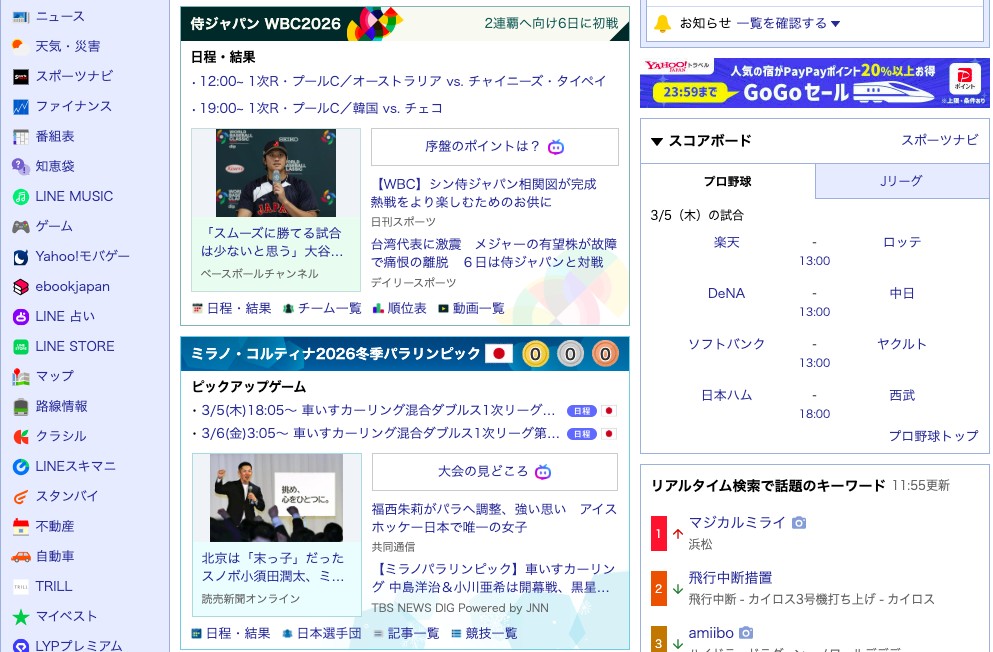This screenshot has width=993, height=652.
Task: Open the クラシル sidebar icon
Action: [20, 437]
